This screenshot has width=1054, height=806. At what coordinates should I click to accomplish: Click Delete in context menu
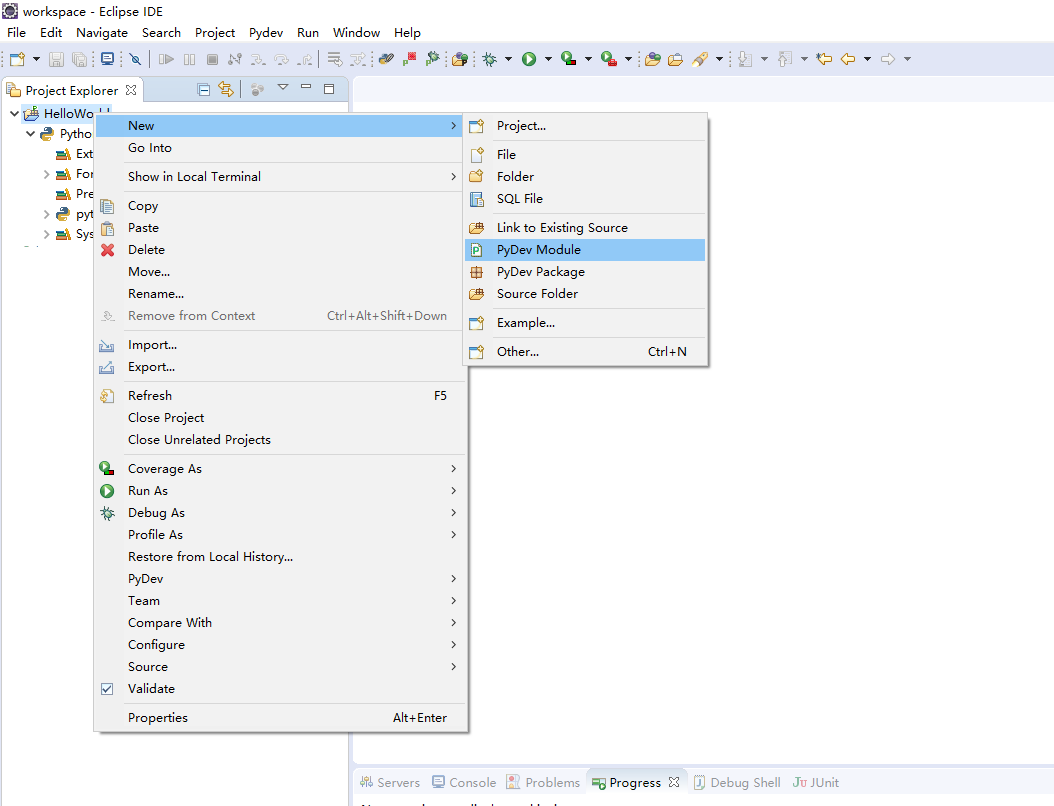280,250
